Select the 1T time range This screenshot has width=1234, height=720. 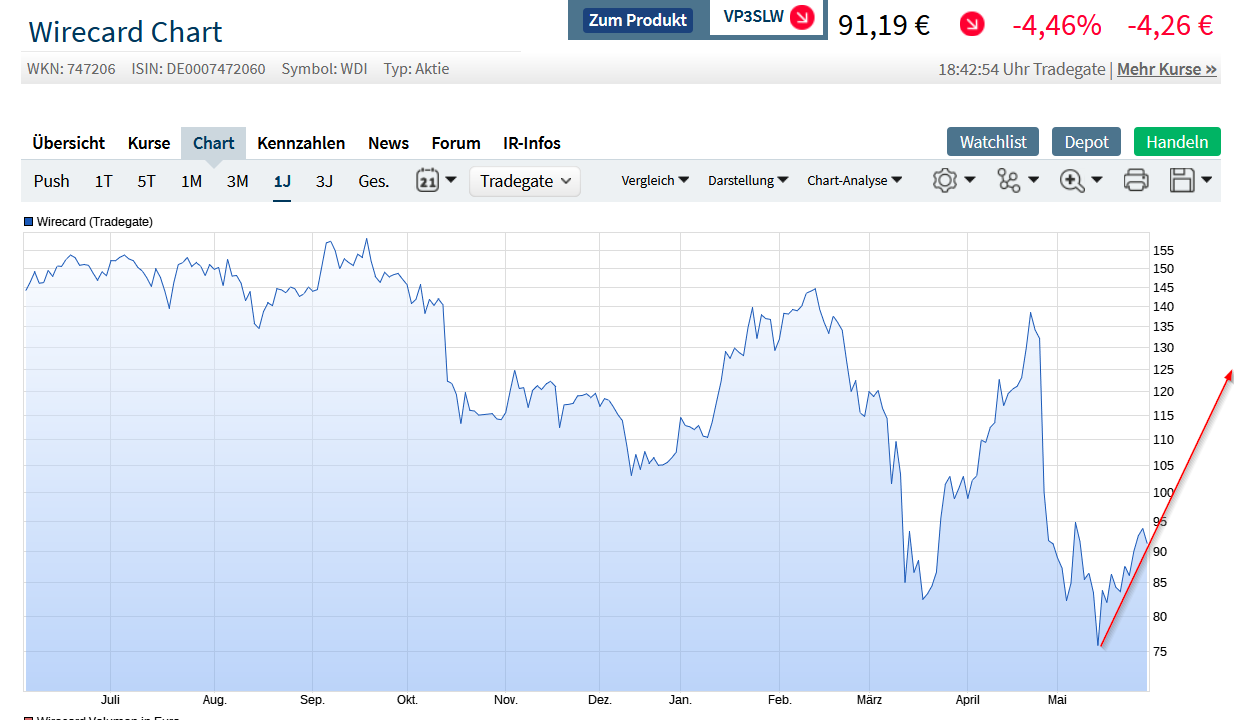(103, 181)
